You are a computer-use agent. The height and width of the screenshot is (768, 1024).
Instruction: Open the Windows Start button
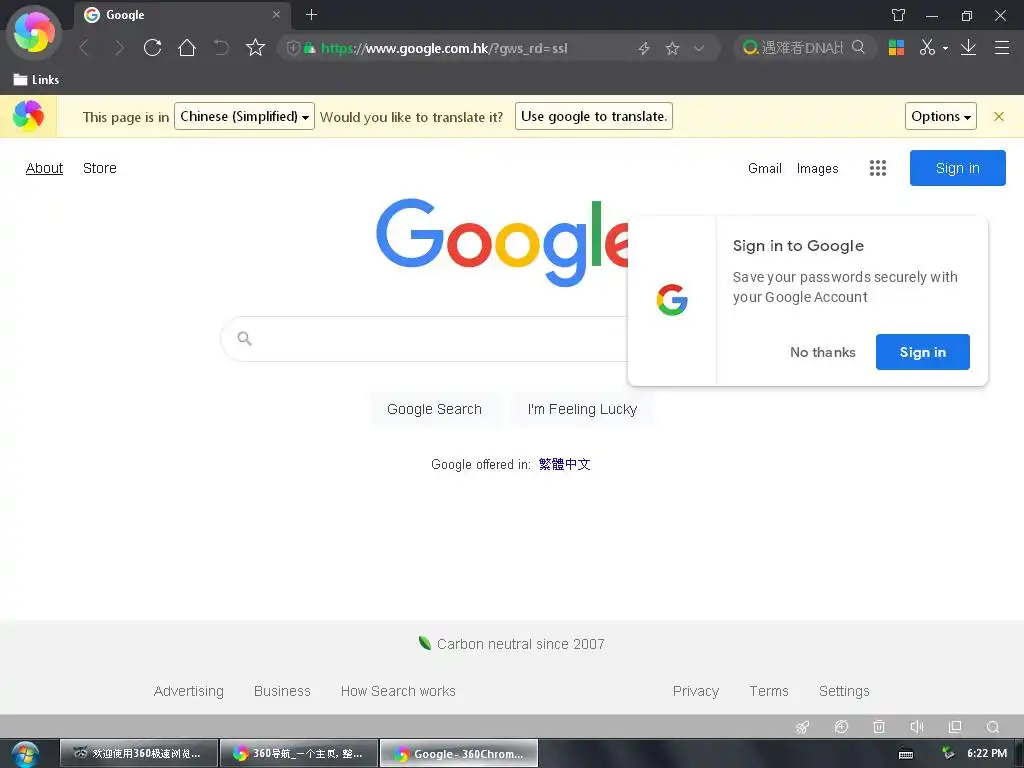pos(25,754)
